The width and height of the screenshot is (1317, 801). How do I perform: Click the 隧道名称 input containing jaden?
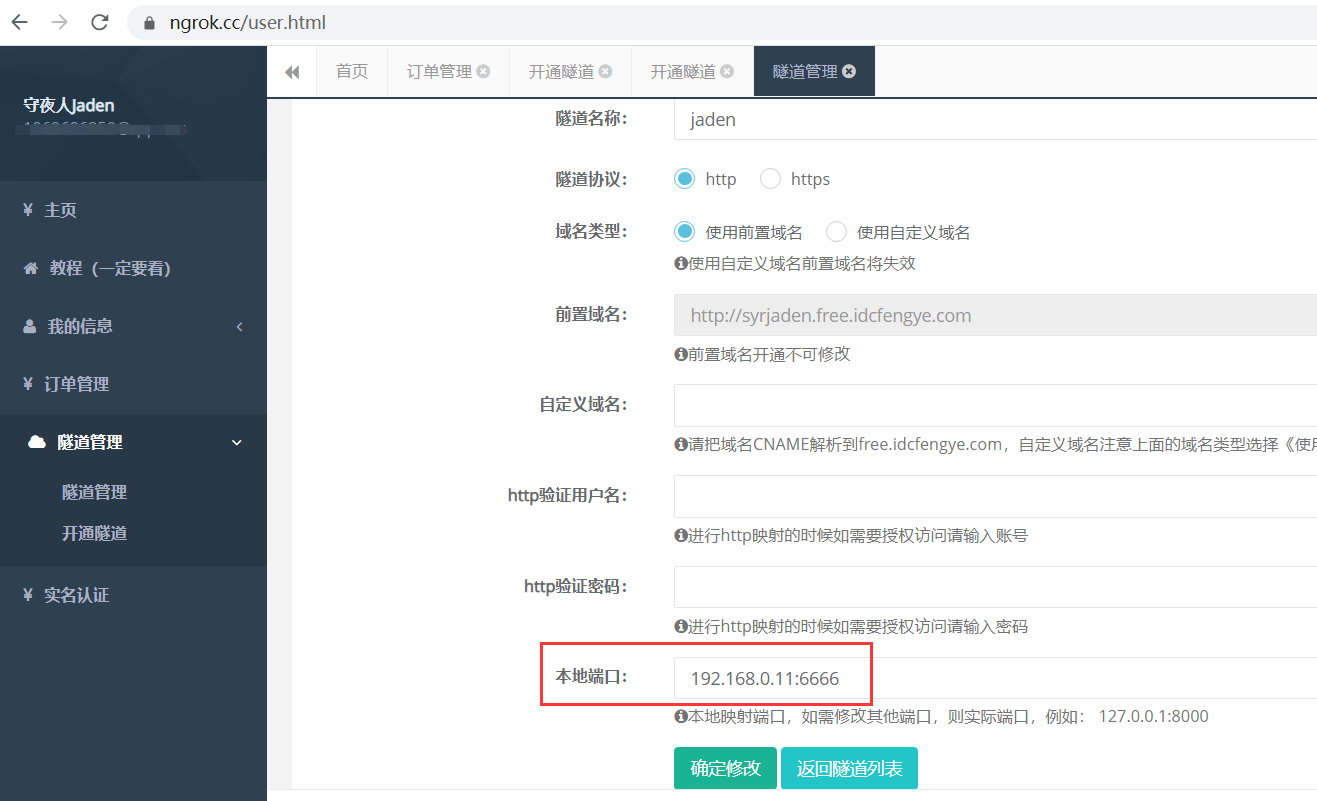[x=990, y=119]
